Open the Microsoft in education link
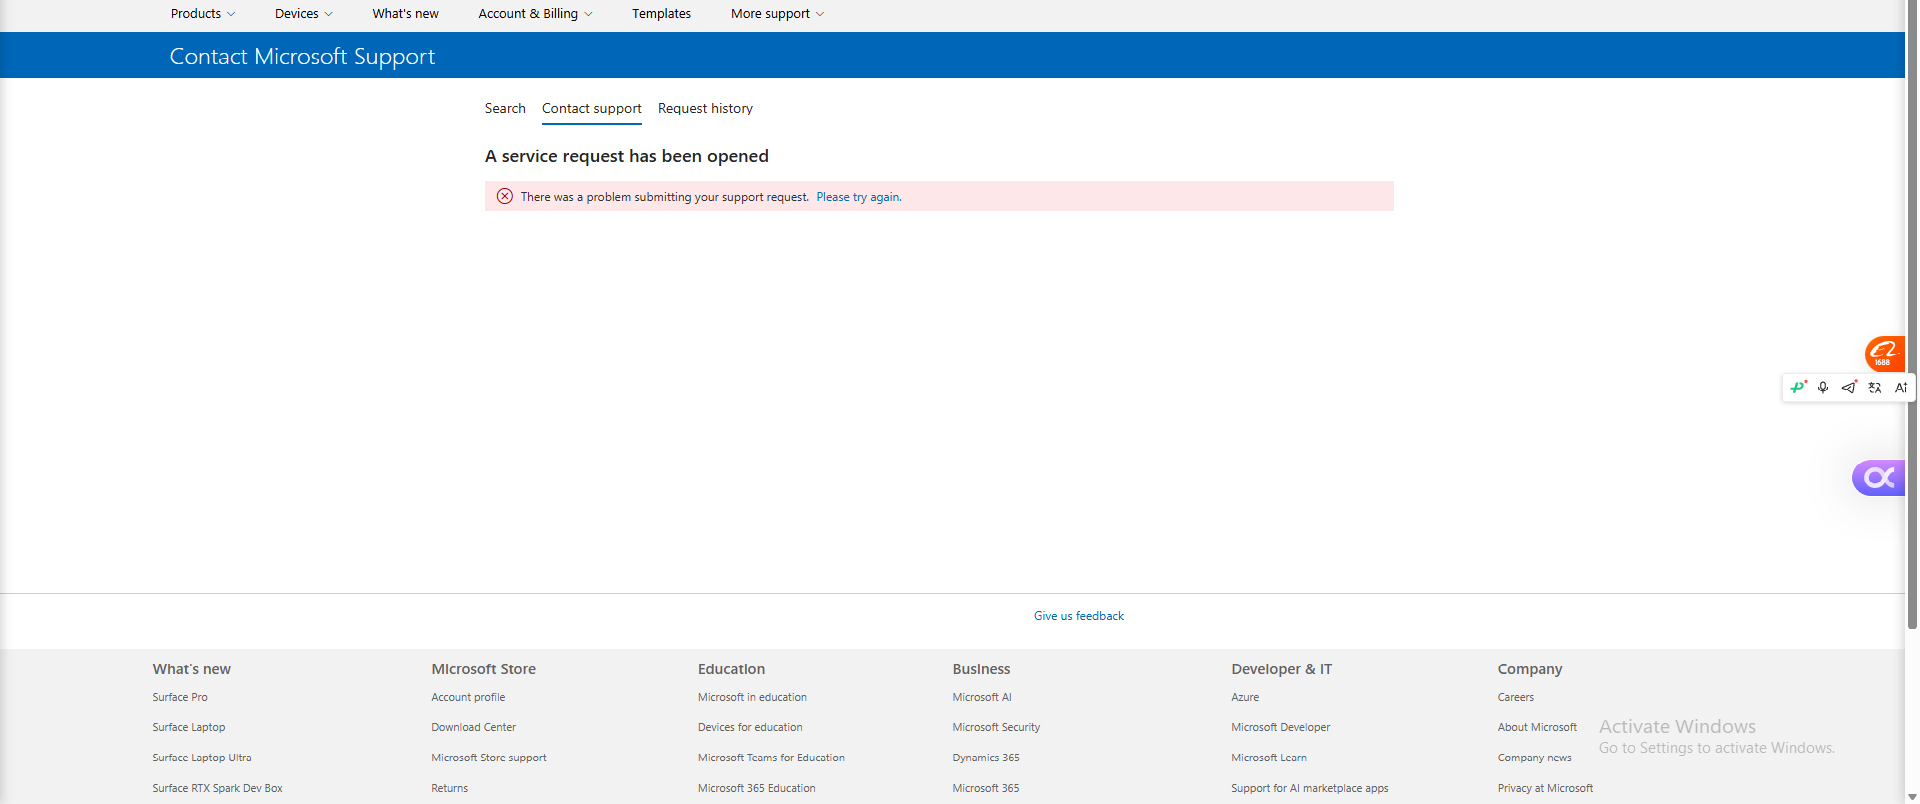The image size is (1920, 804). (x=752, y=697)
